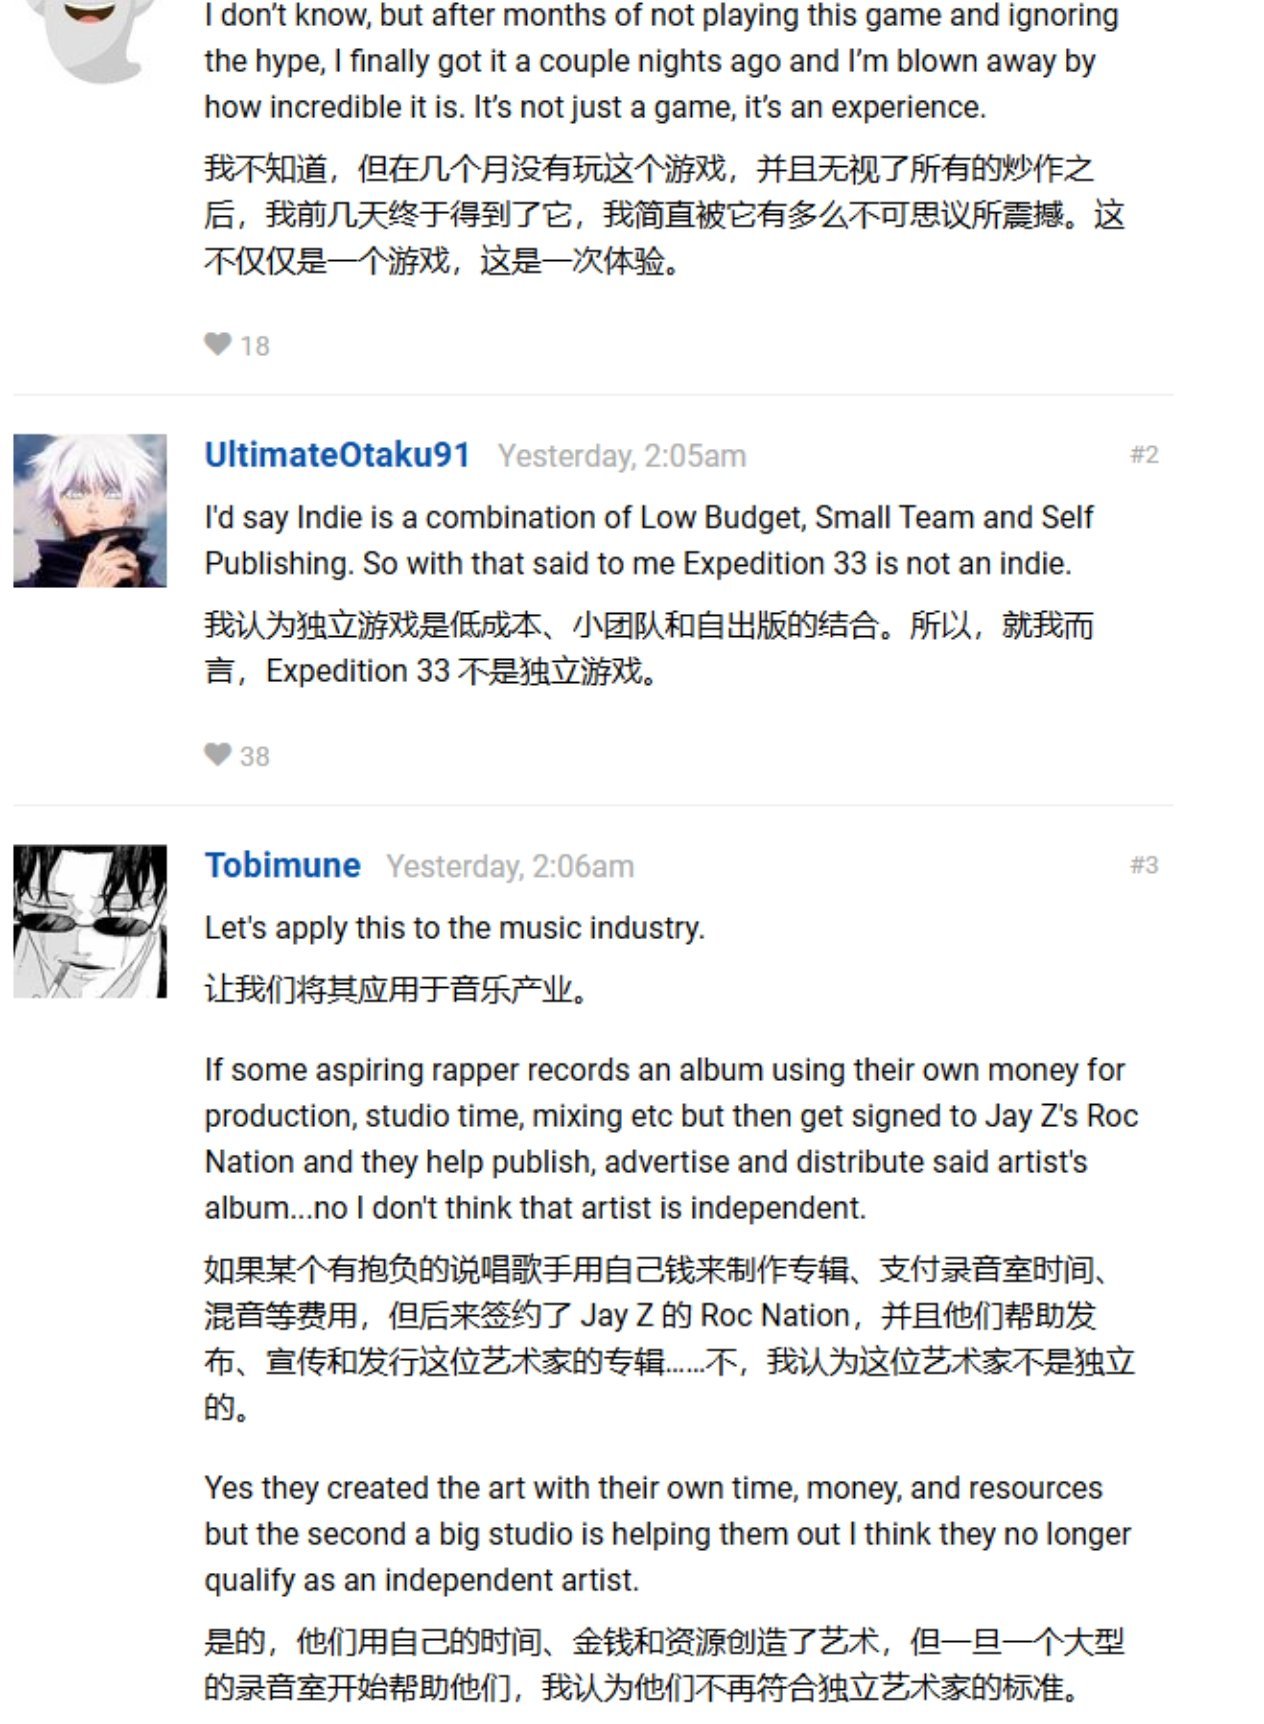Click the ghost avatar of first commenter

90,40
